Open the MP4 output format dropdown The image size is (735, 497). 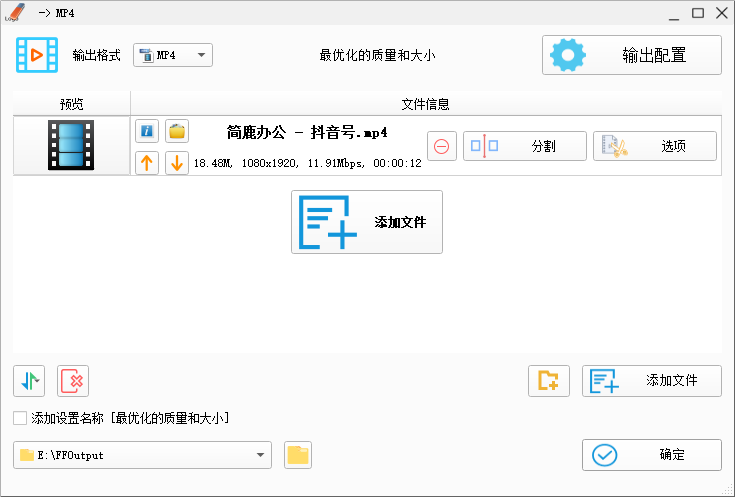[172, 55]
